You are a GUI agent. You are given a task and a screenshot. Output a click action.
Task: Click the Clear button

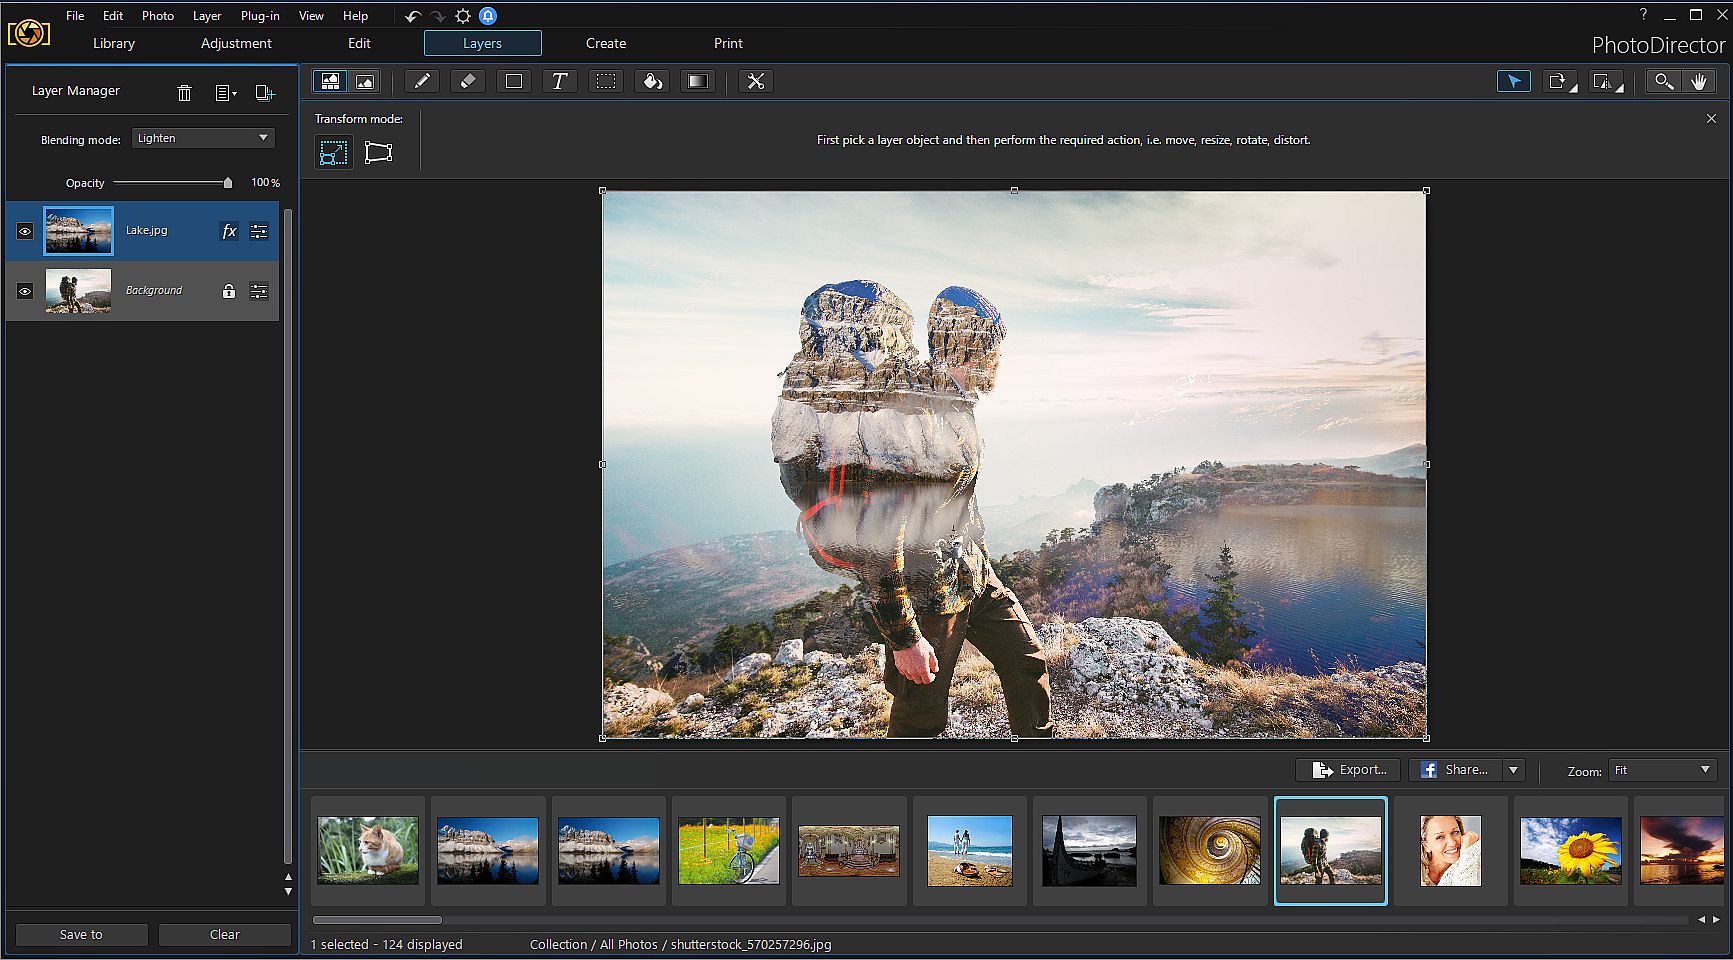(224, 934)
